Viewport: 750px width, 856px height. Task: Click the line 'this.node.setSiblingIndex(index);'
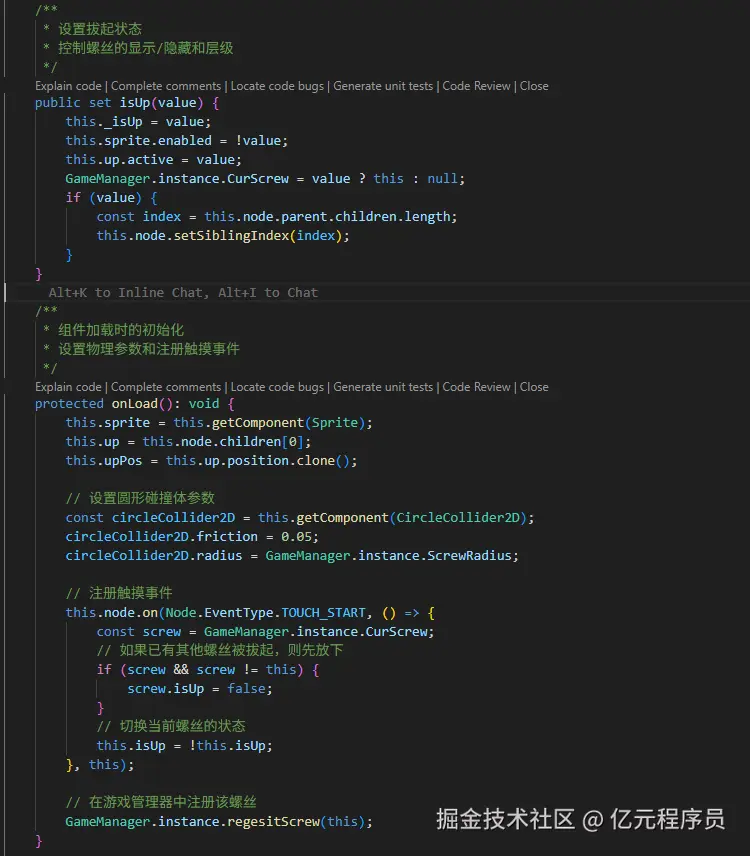(223, 236)
